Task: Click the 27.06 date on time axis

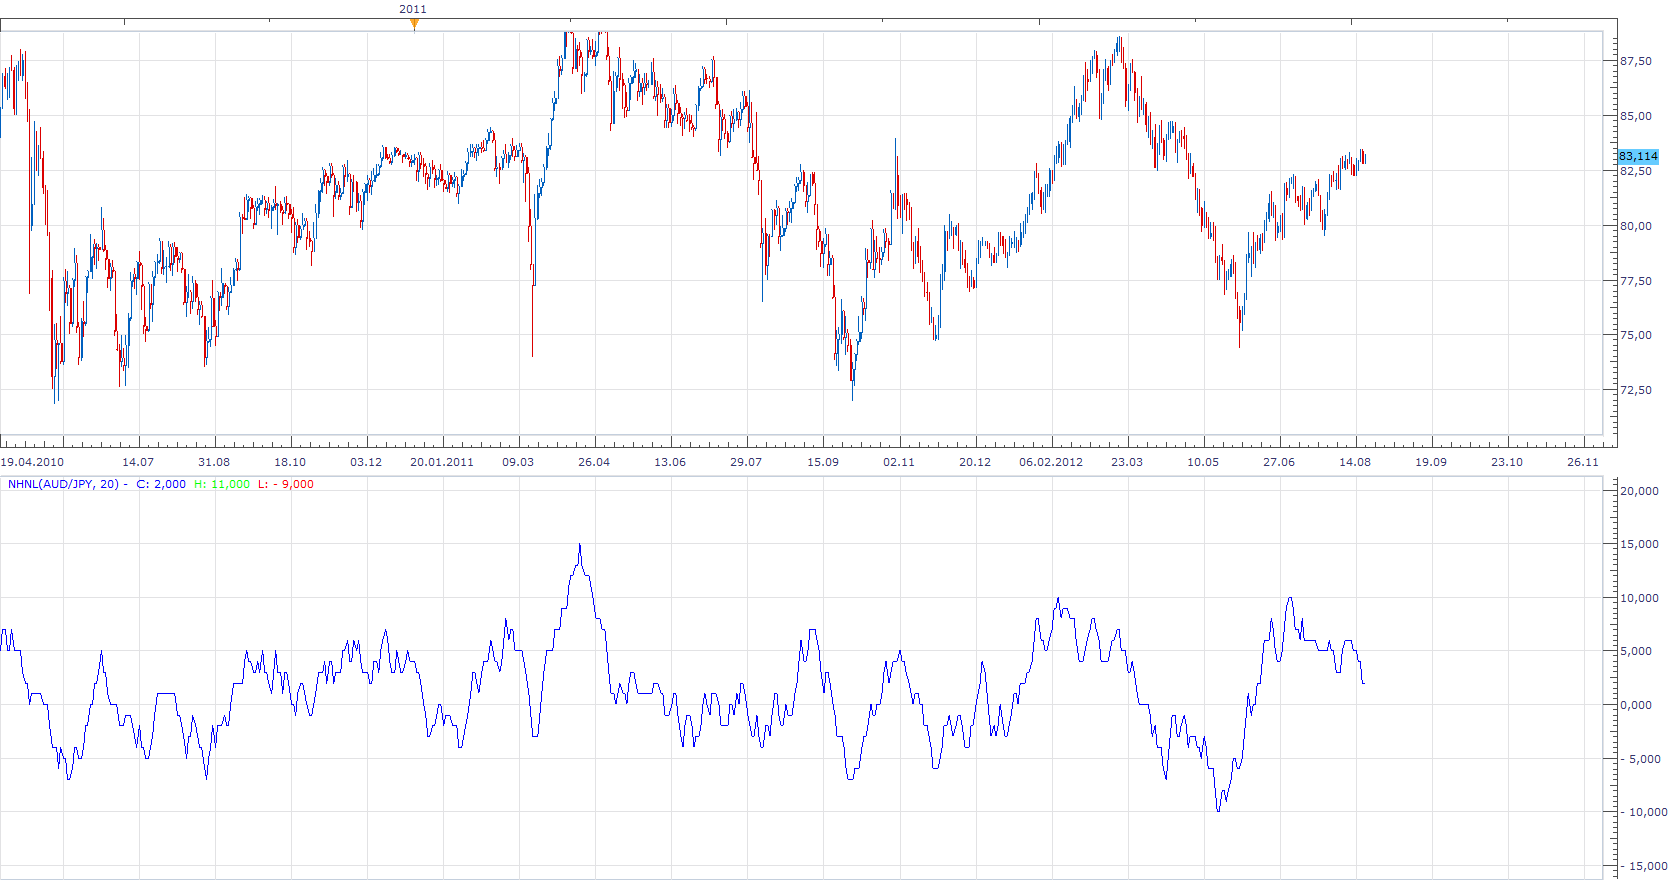Action: point(1279,462)
